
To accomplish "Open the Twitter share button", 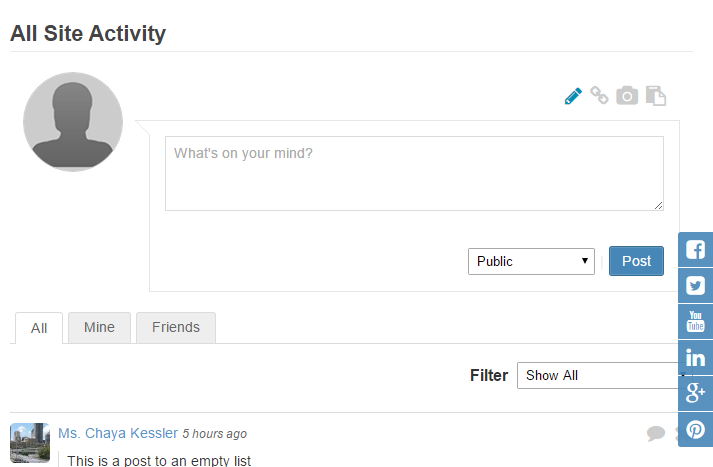I will [696, 286].
